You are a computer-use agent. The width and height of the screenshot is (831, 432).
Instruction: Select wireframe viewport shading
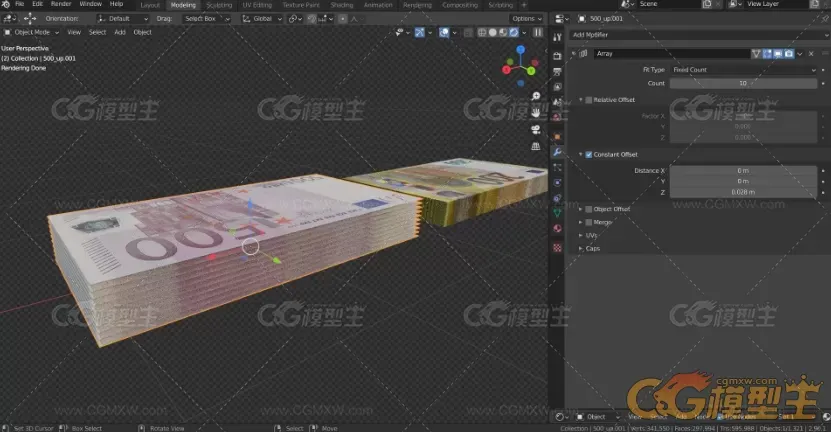pos(482,32)
